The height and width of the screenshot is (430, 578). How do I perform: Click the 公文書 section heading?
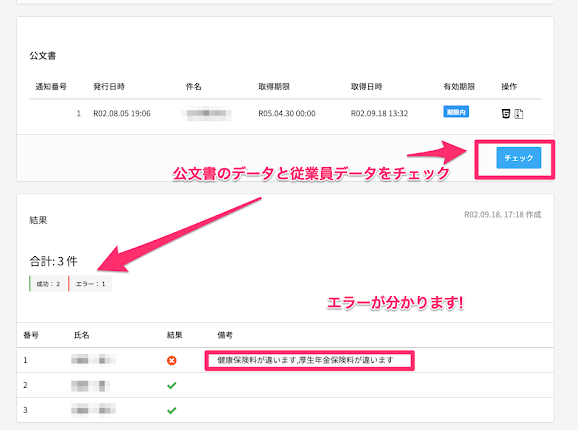coord(43,56)
